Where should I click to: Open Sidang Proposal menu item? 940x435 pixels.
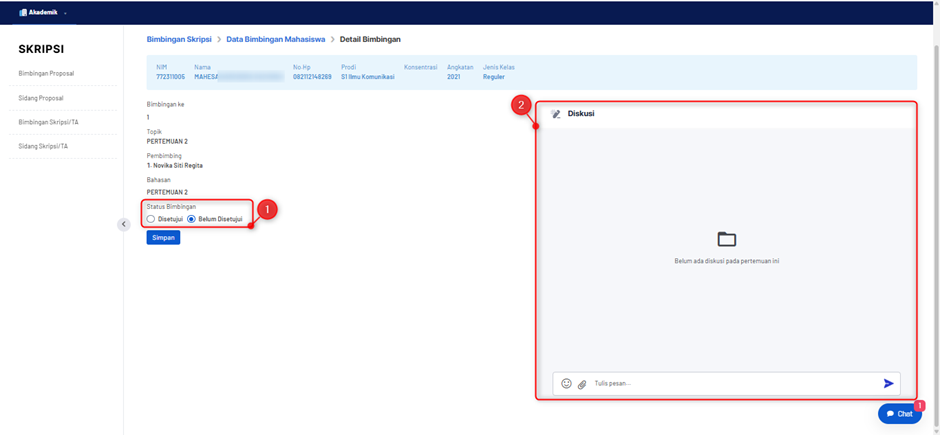pos(41,98)
